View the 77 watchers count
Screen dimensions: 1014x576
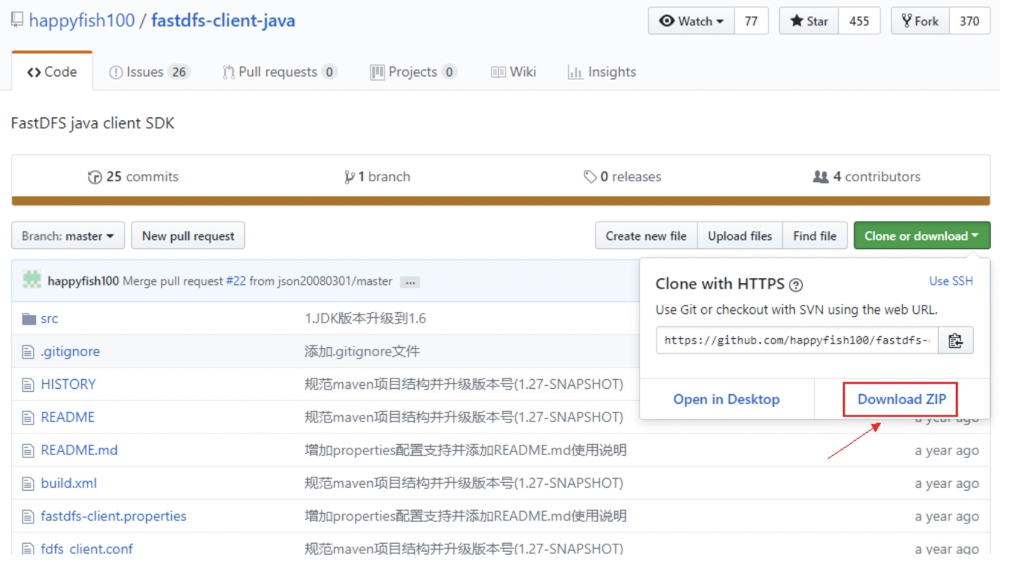tap(751, 21)
